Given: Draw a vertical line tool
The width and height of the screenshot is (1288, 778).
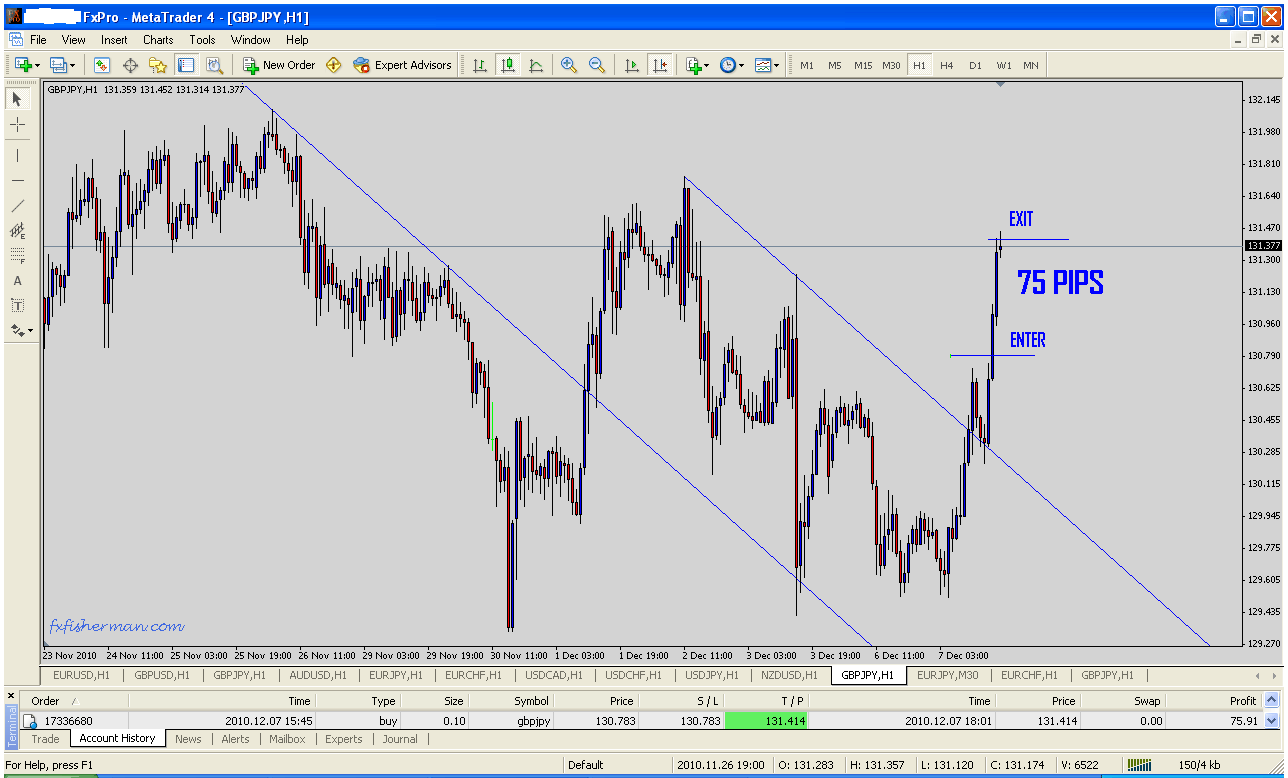Looking at the screenshot, I should tap(18, 155).
